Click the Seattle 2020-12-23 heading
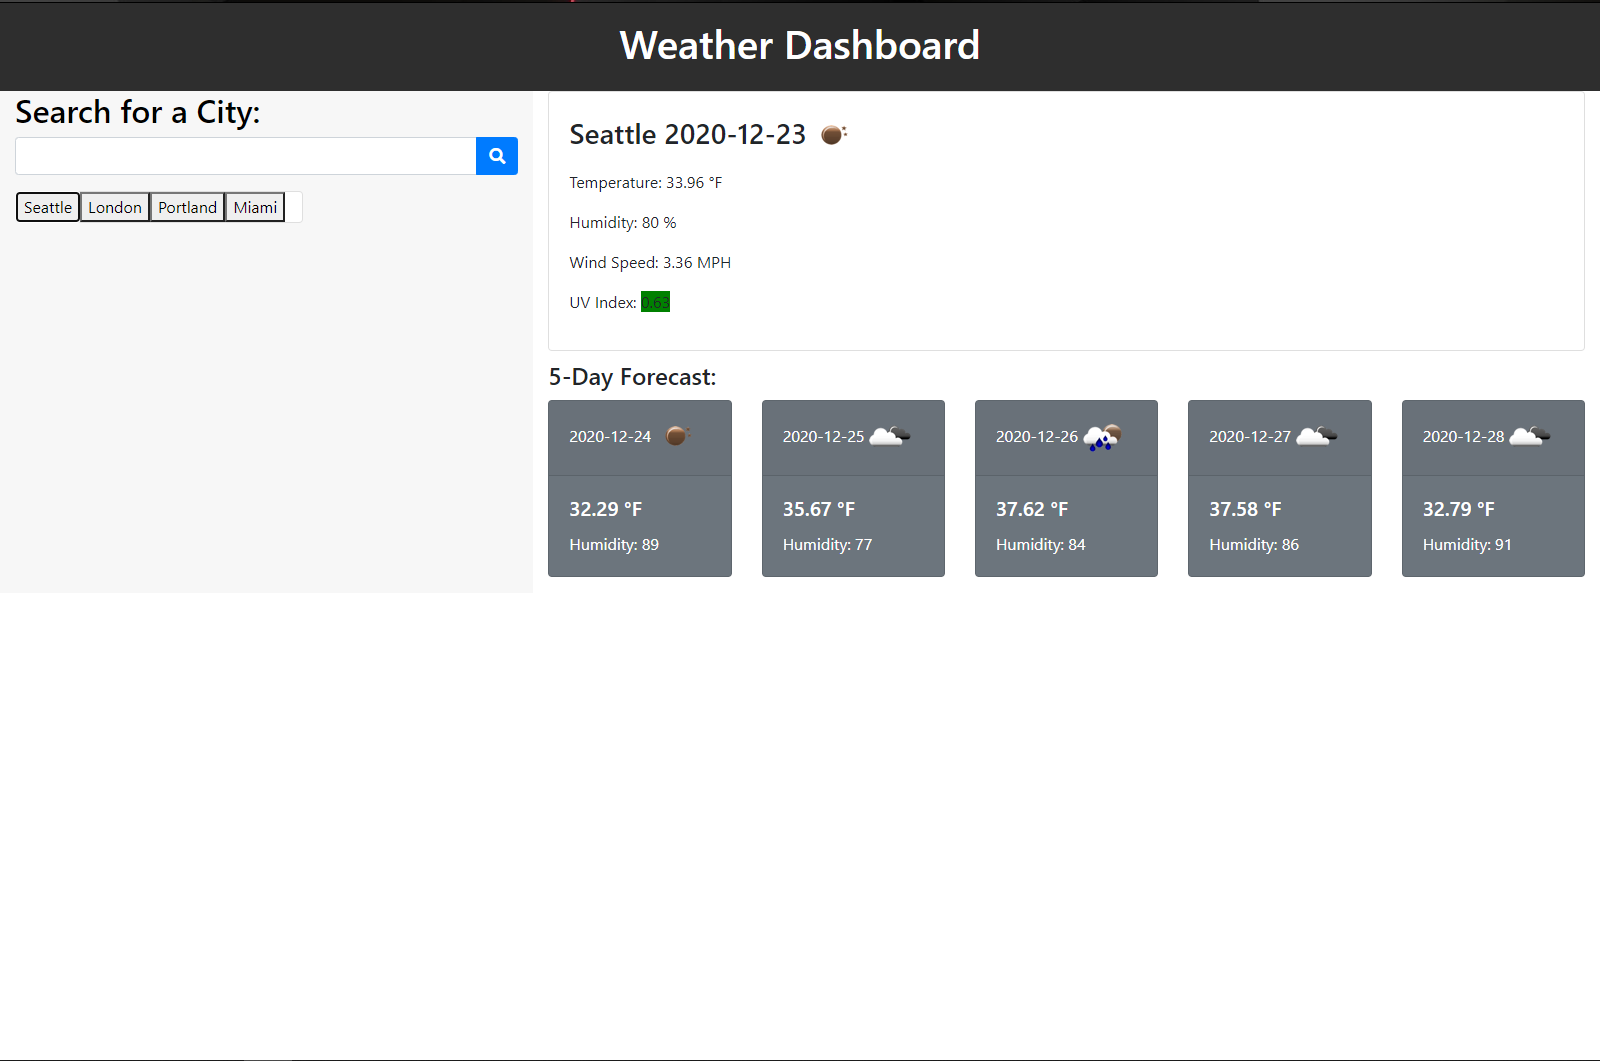The width and height of the screenshot is (1600, 1061). click(687, 135)
